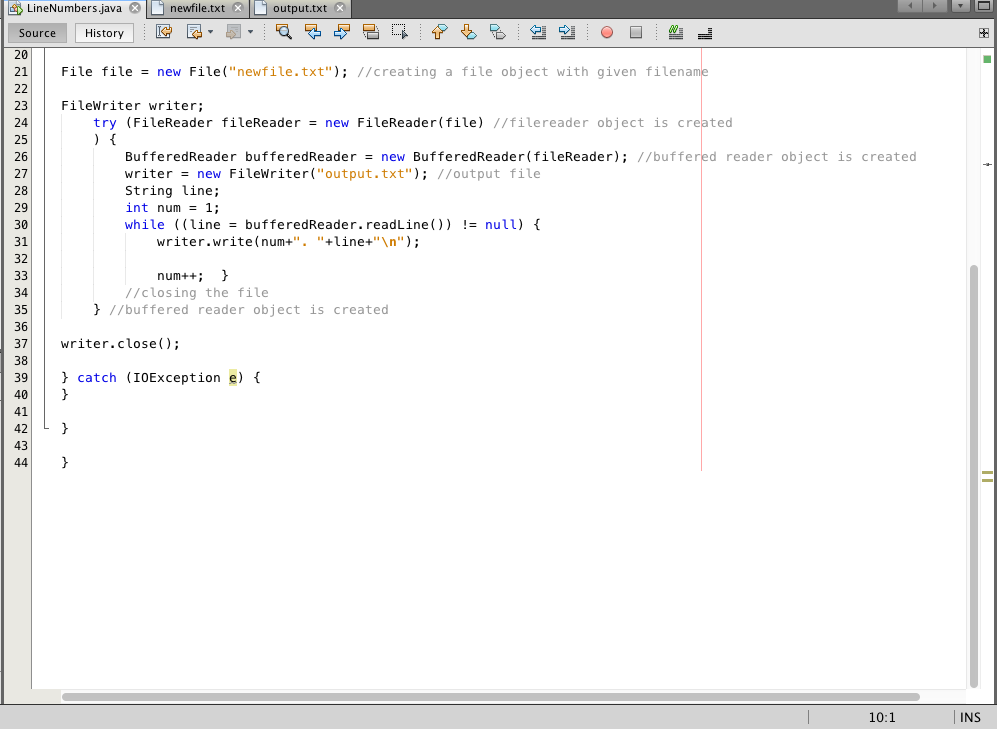Screen dimensions: 997x729
Task: Click the code fold end marker at line 42
Action: point(46,426)
